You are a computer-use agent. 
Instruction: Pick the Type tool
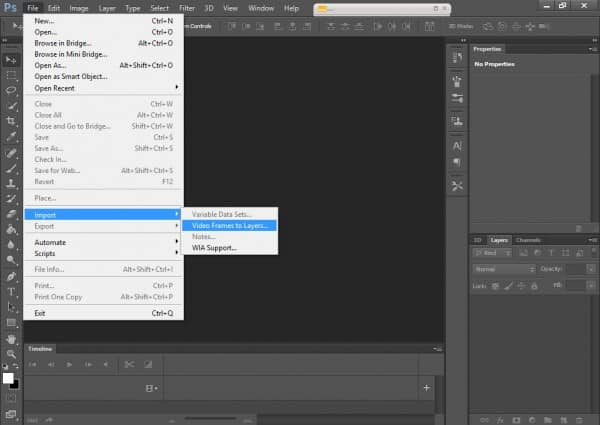point(11,291)
